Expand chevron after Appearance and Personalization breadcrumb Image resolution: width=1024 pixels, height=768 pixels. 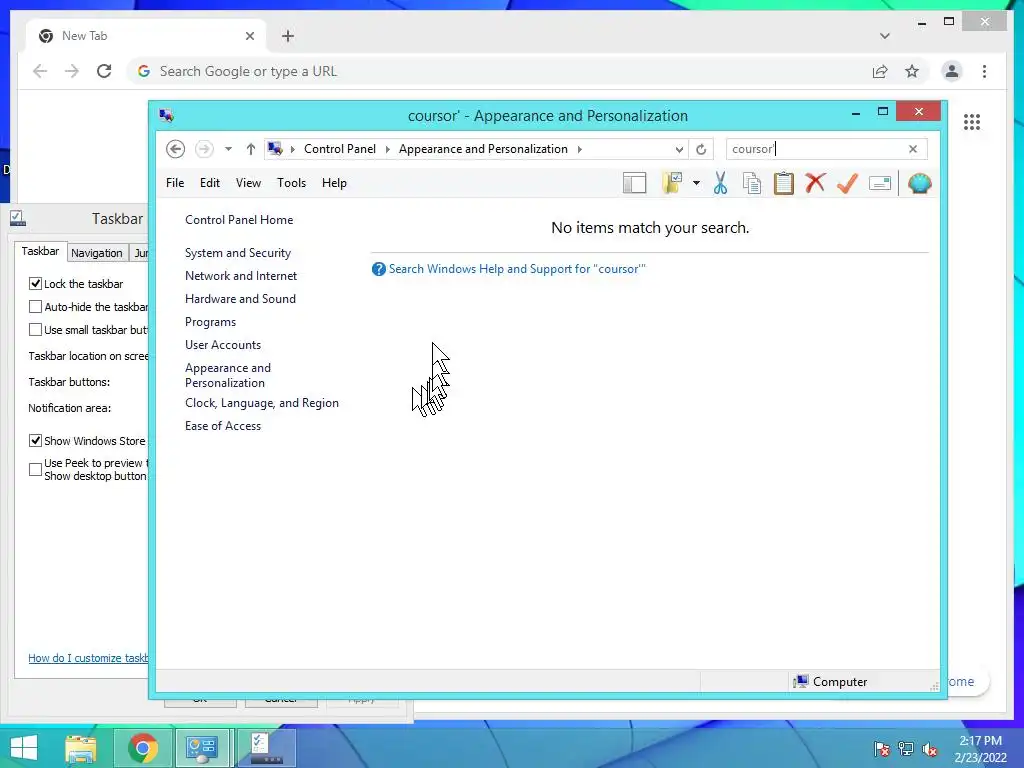(x=579, y=149)
